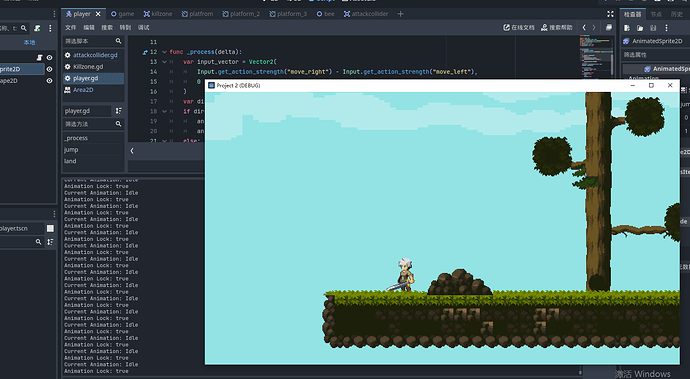Toggle visibility eye of AnimatedSprite2D node
The width and height of the screenshot is (690, 379).
point(49,69)
